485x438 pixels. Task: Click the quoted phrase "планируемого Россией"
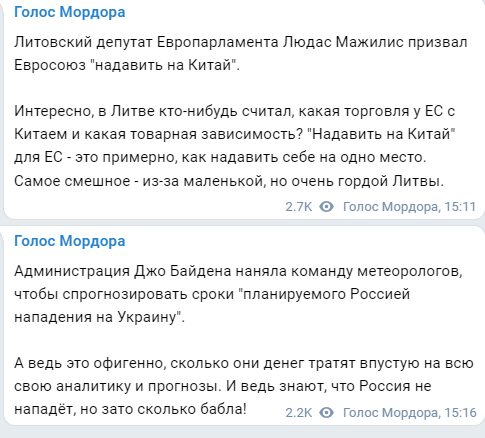(x=325, y=294)
